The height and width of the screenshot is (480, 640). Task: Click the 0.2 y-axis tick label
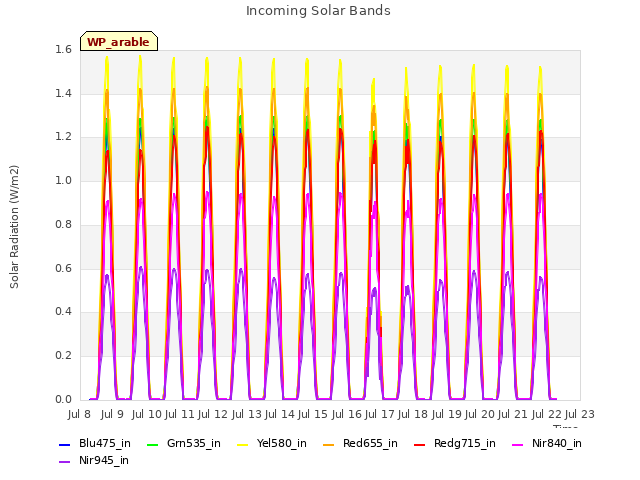(x=63, y=356)
